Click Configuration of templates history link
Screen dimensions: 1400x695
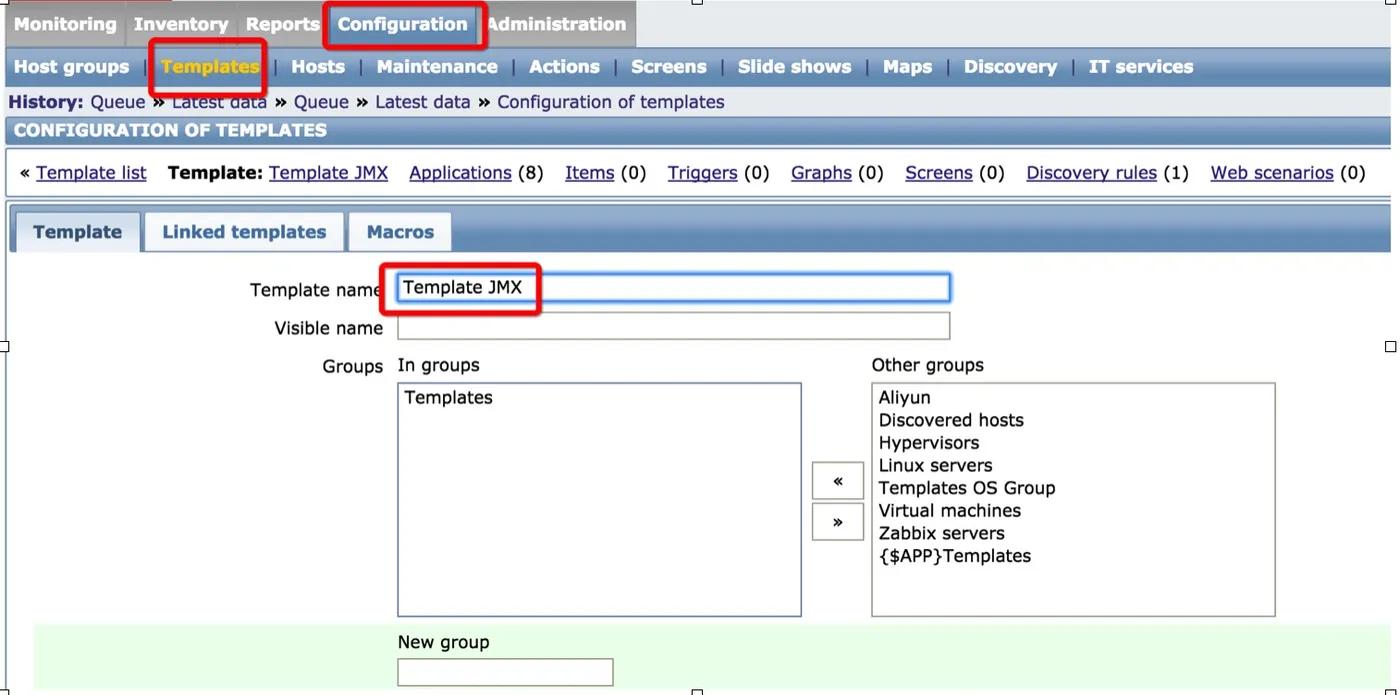(x=611, y=102)
